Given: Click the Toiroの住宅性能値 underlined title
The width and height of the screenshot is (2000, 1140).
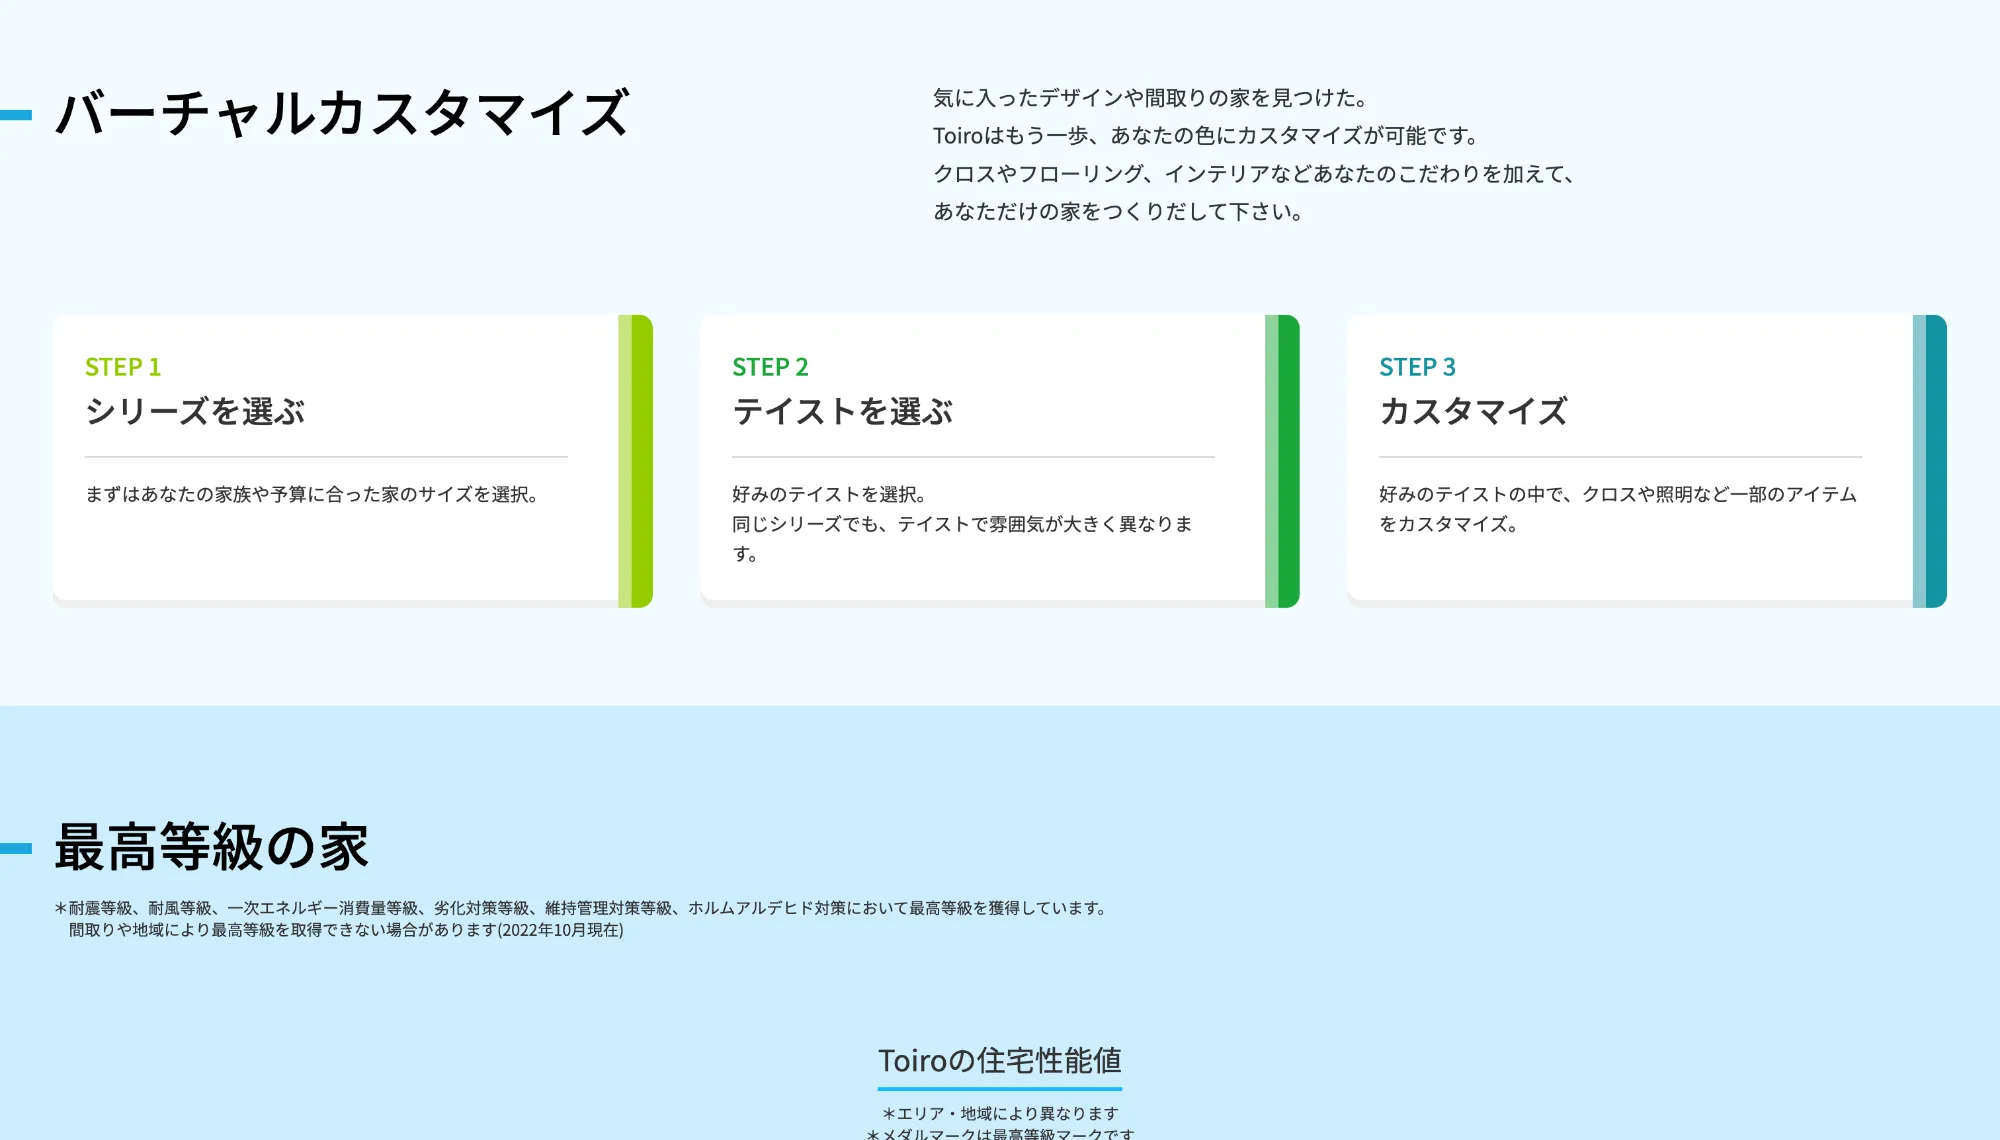Looking at the screenshot, I should [x=999, y=1061].
